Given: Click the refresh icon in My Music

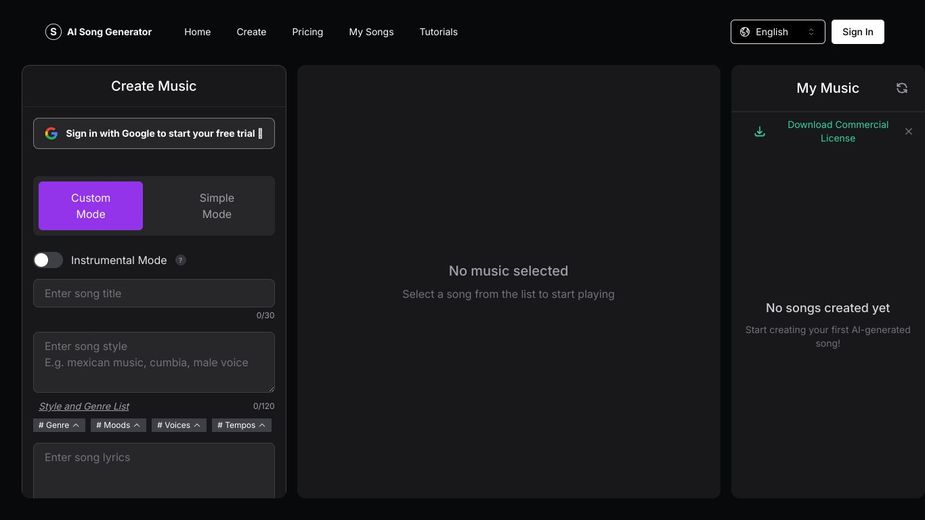Looking at the screenshot, I should pos(901,88).
